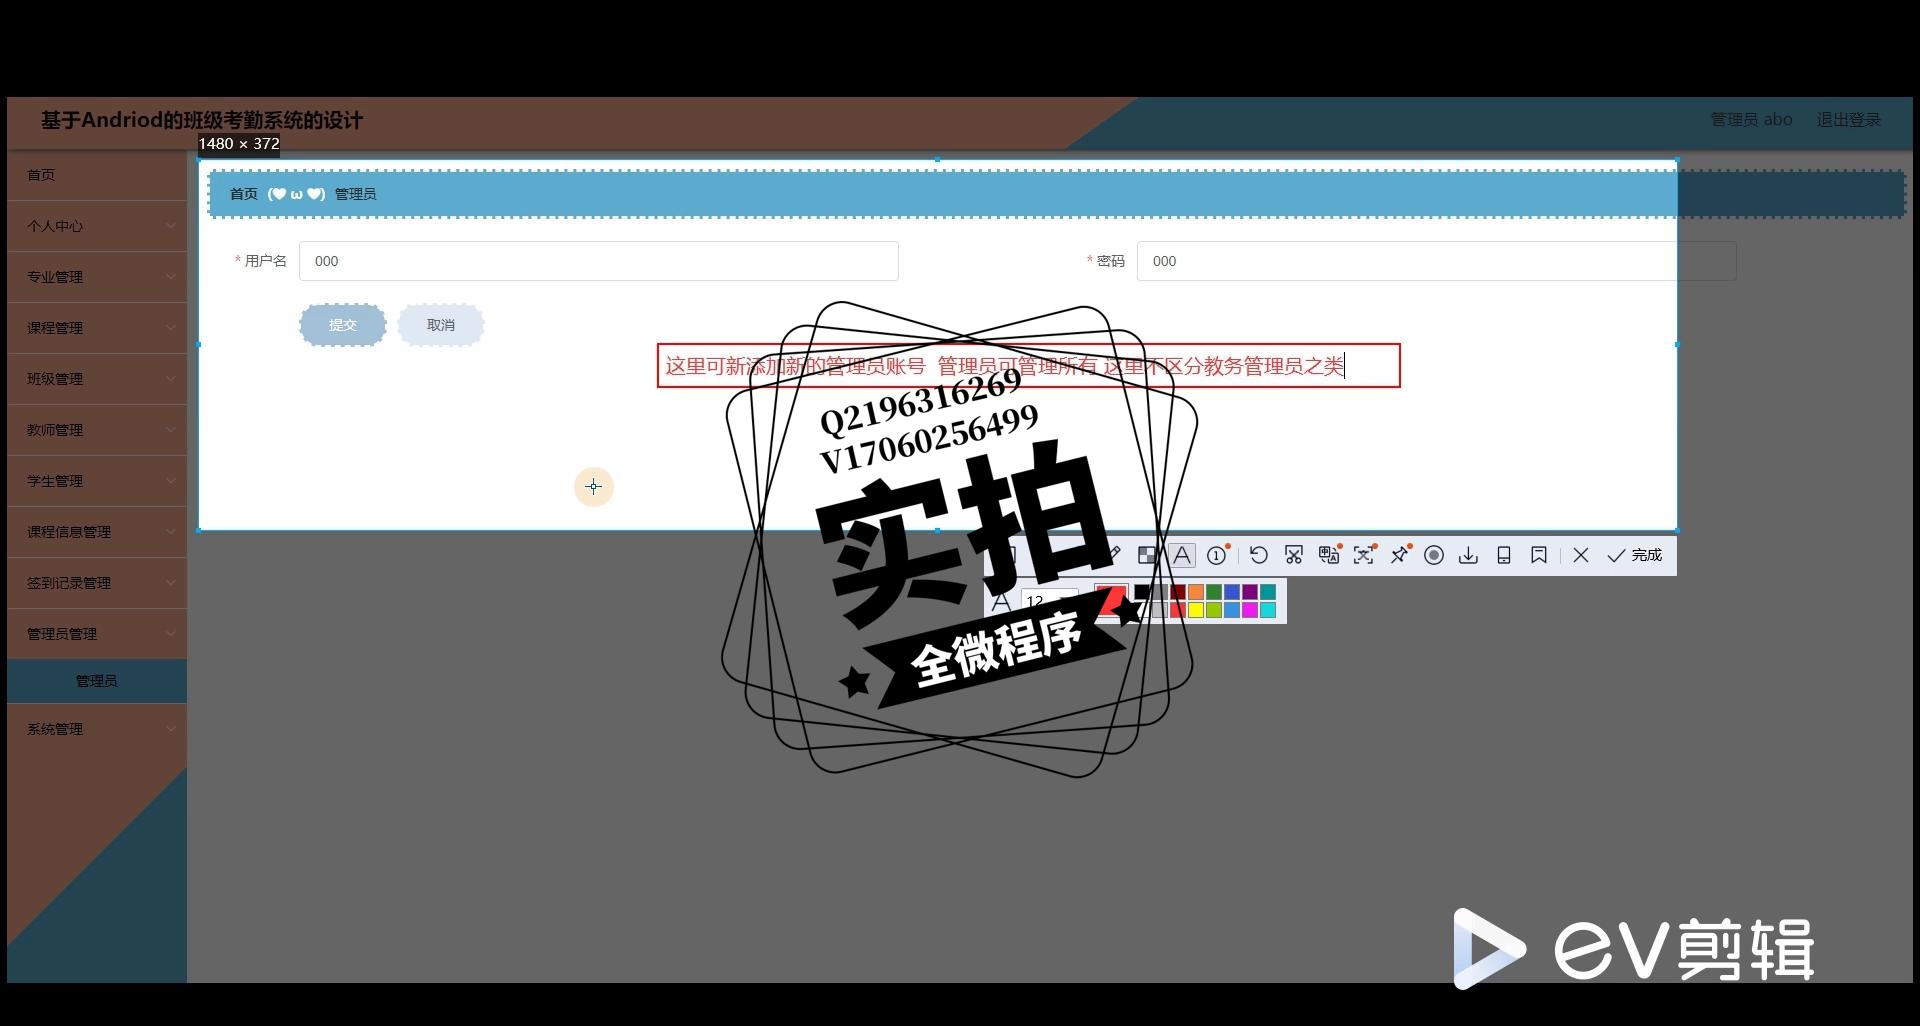This screenshot has height=1026, width=1920.
Task: Click 首页 in the breadcrumb
Action: tap(244, 194)
